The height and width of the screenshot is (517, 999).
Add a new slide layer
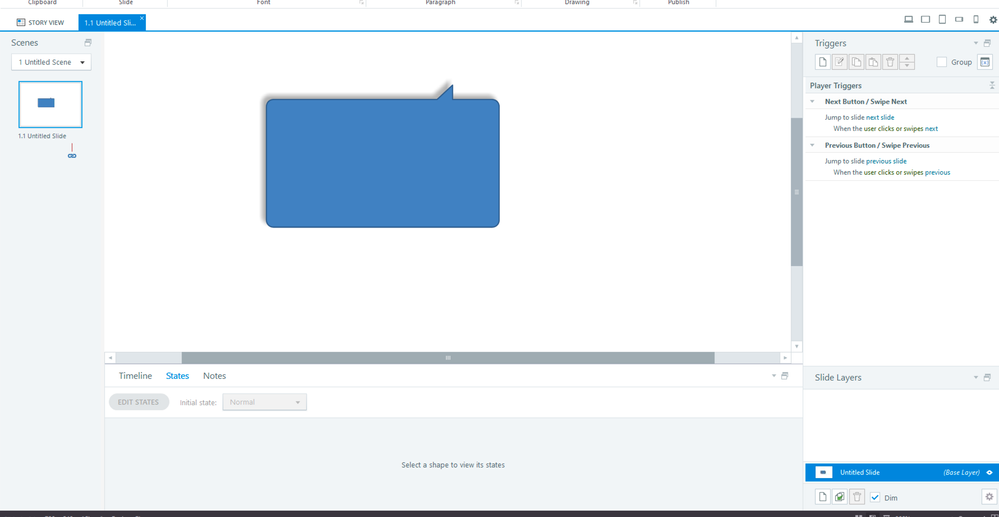(x=823, y=497)
